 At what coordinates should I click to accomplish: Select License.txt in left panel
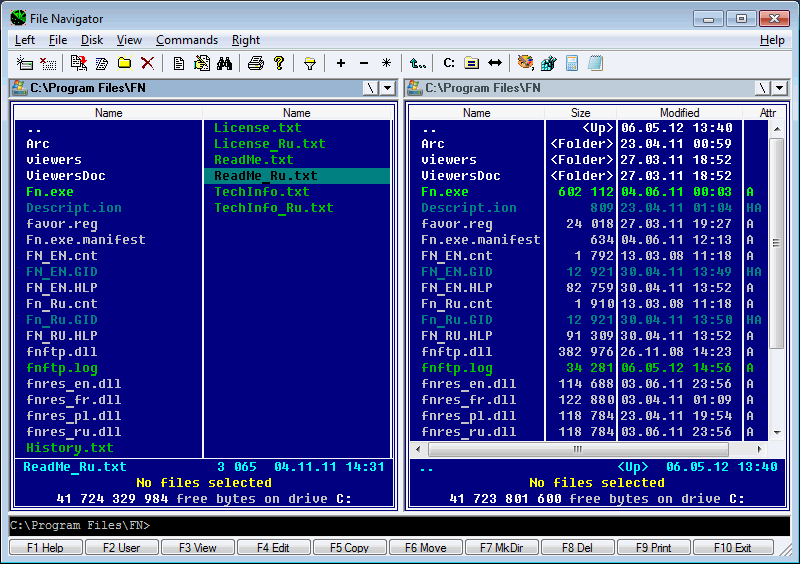pyautogui.click(x=296, y=128)
